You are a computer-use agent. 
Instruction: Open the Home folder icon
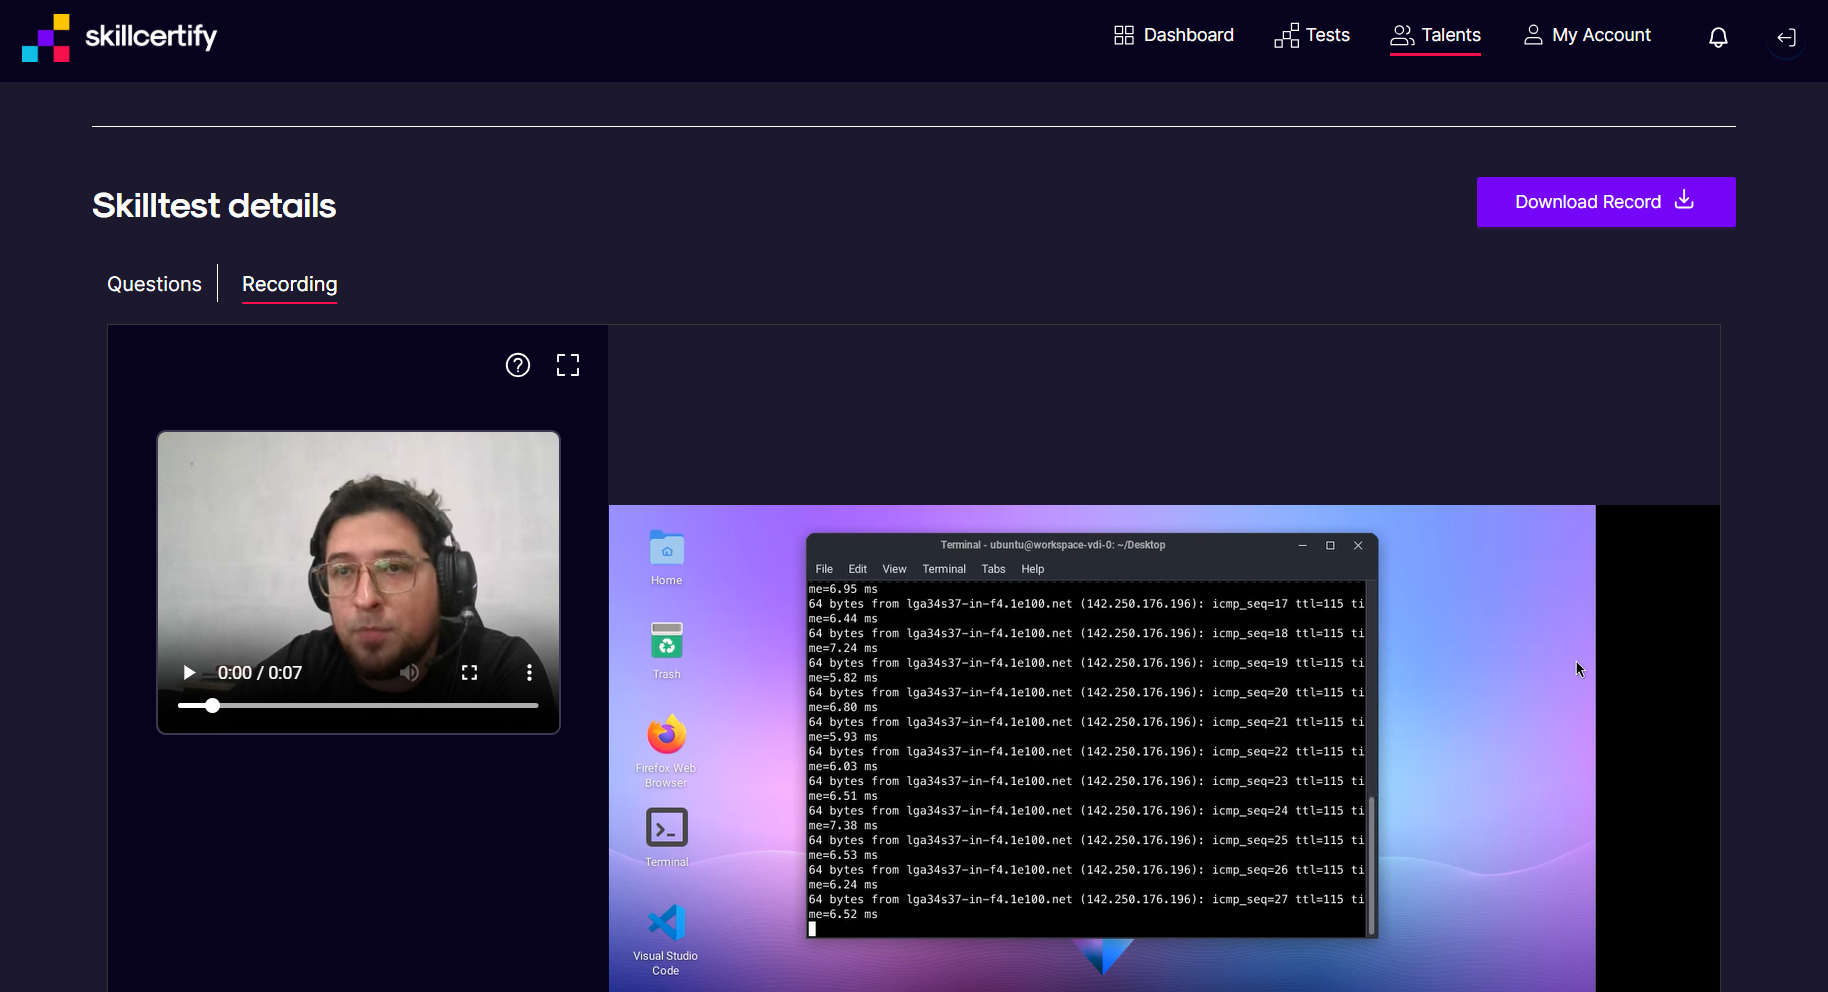tap(666, 549)
